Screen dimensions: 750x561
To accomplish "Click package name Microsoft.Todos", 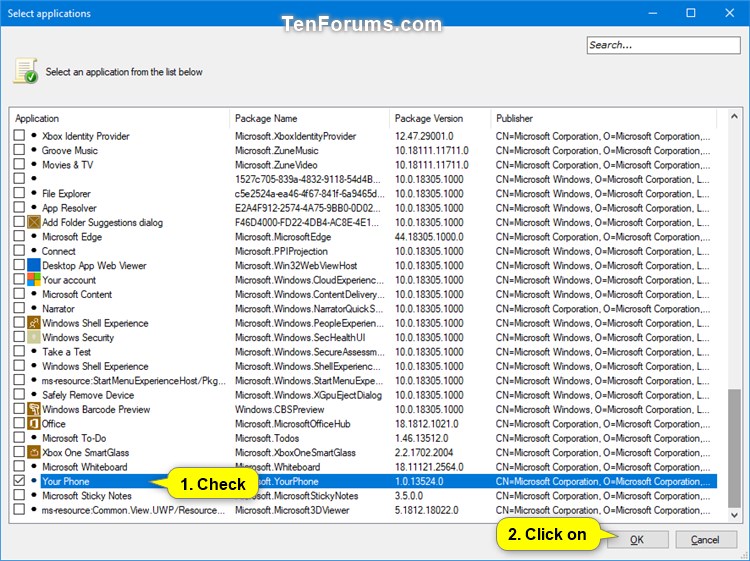I will point(267,438).
